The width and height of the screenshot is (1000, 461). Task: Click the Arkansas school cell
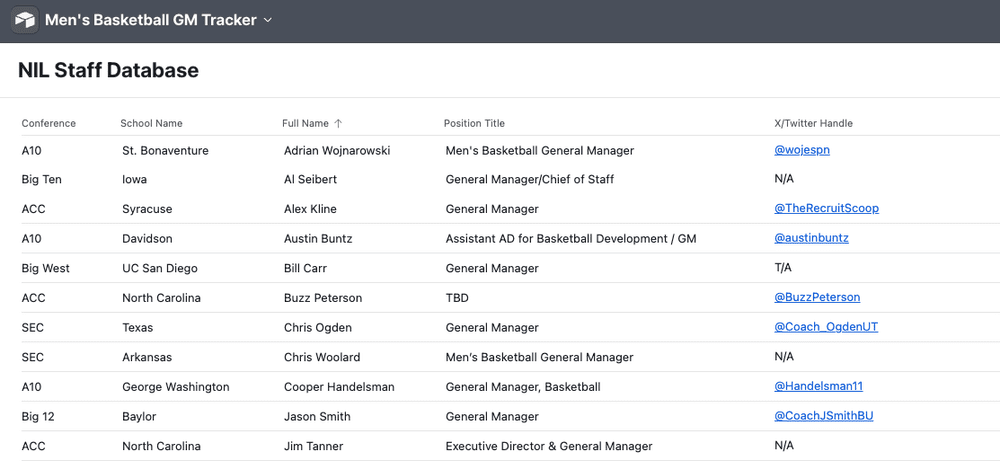(x=147, y=357)
